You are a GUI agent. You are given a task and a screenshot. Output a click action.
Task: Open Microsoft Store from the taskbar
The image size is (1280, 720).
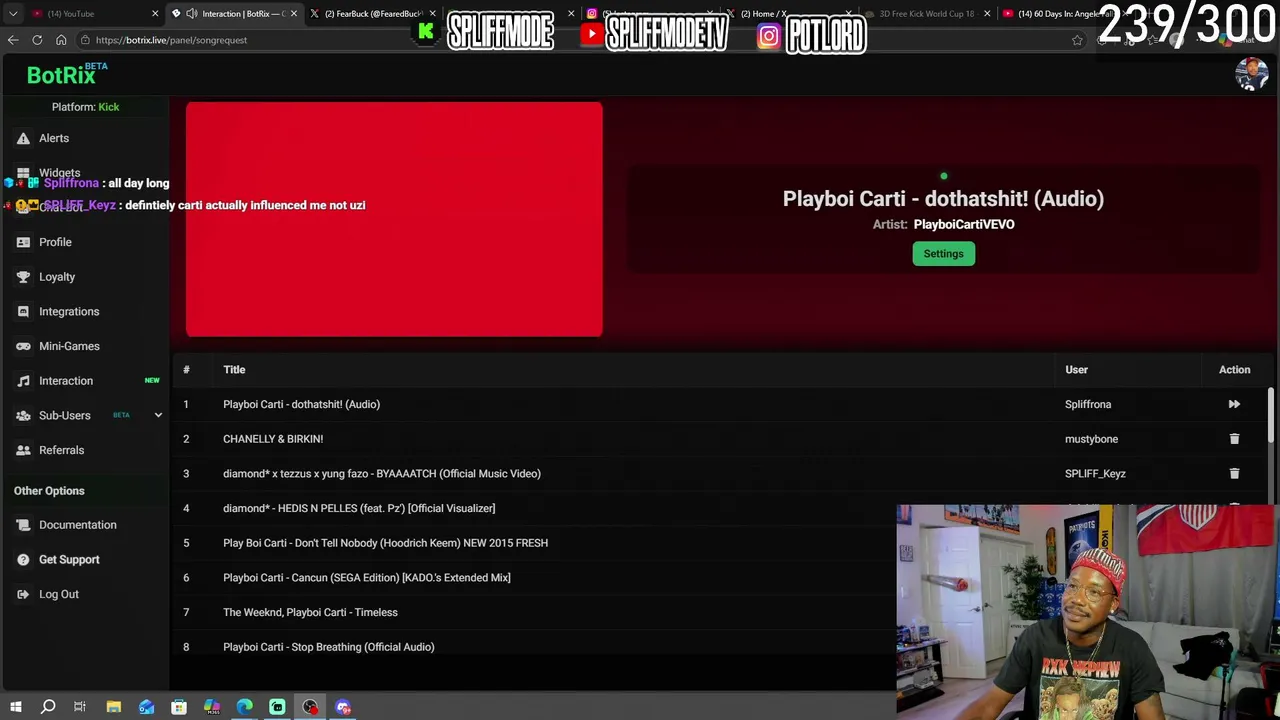(179, 707)
